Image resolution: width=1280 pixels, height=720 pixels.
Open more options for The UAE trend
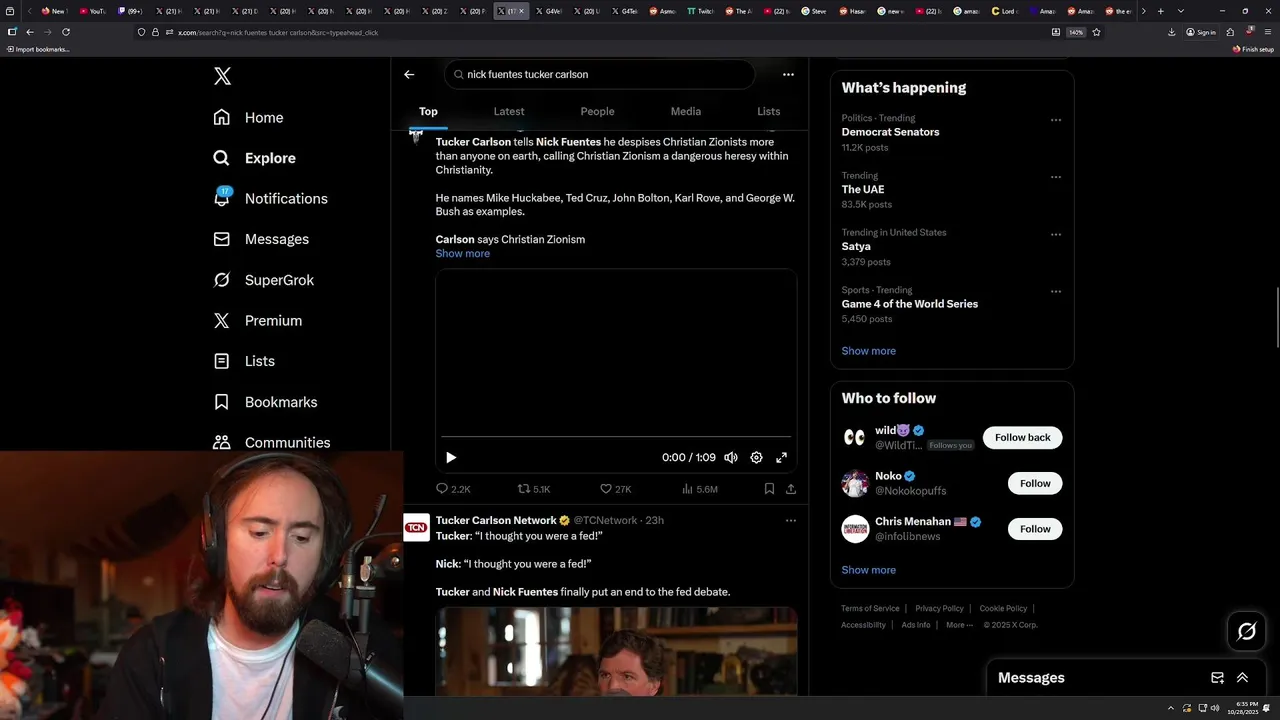[1056, 177]
